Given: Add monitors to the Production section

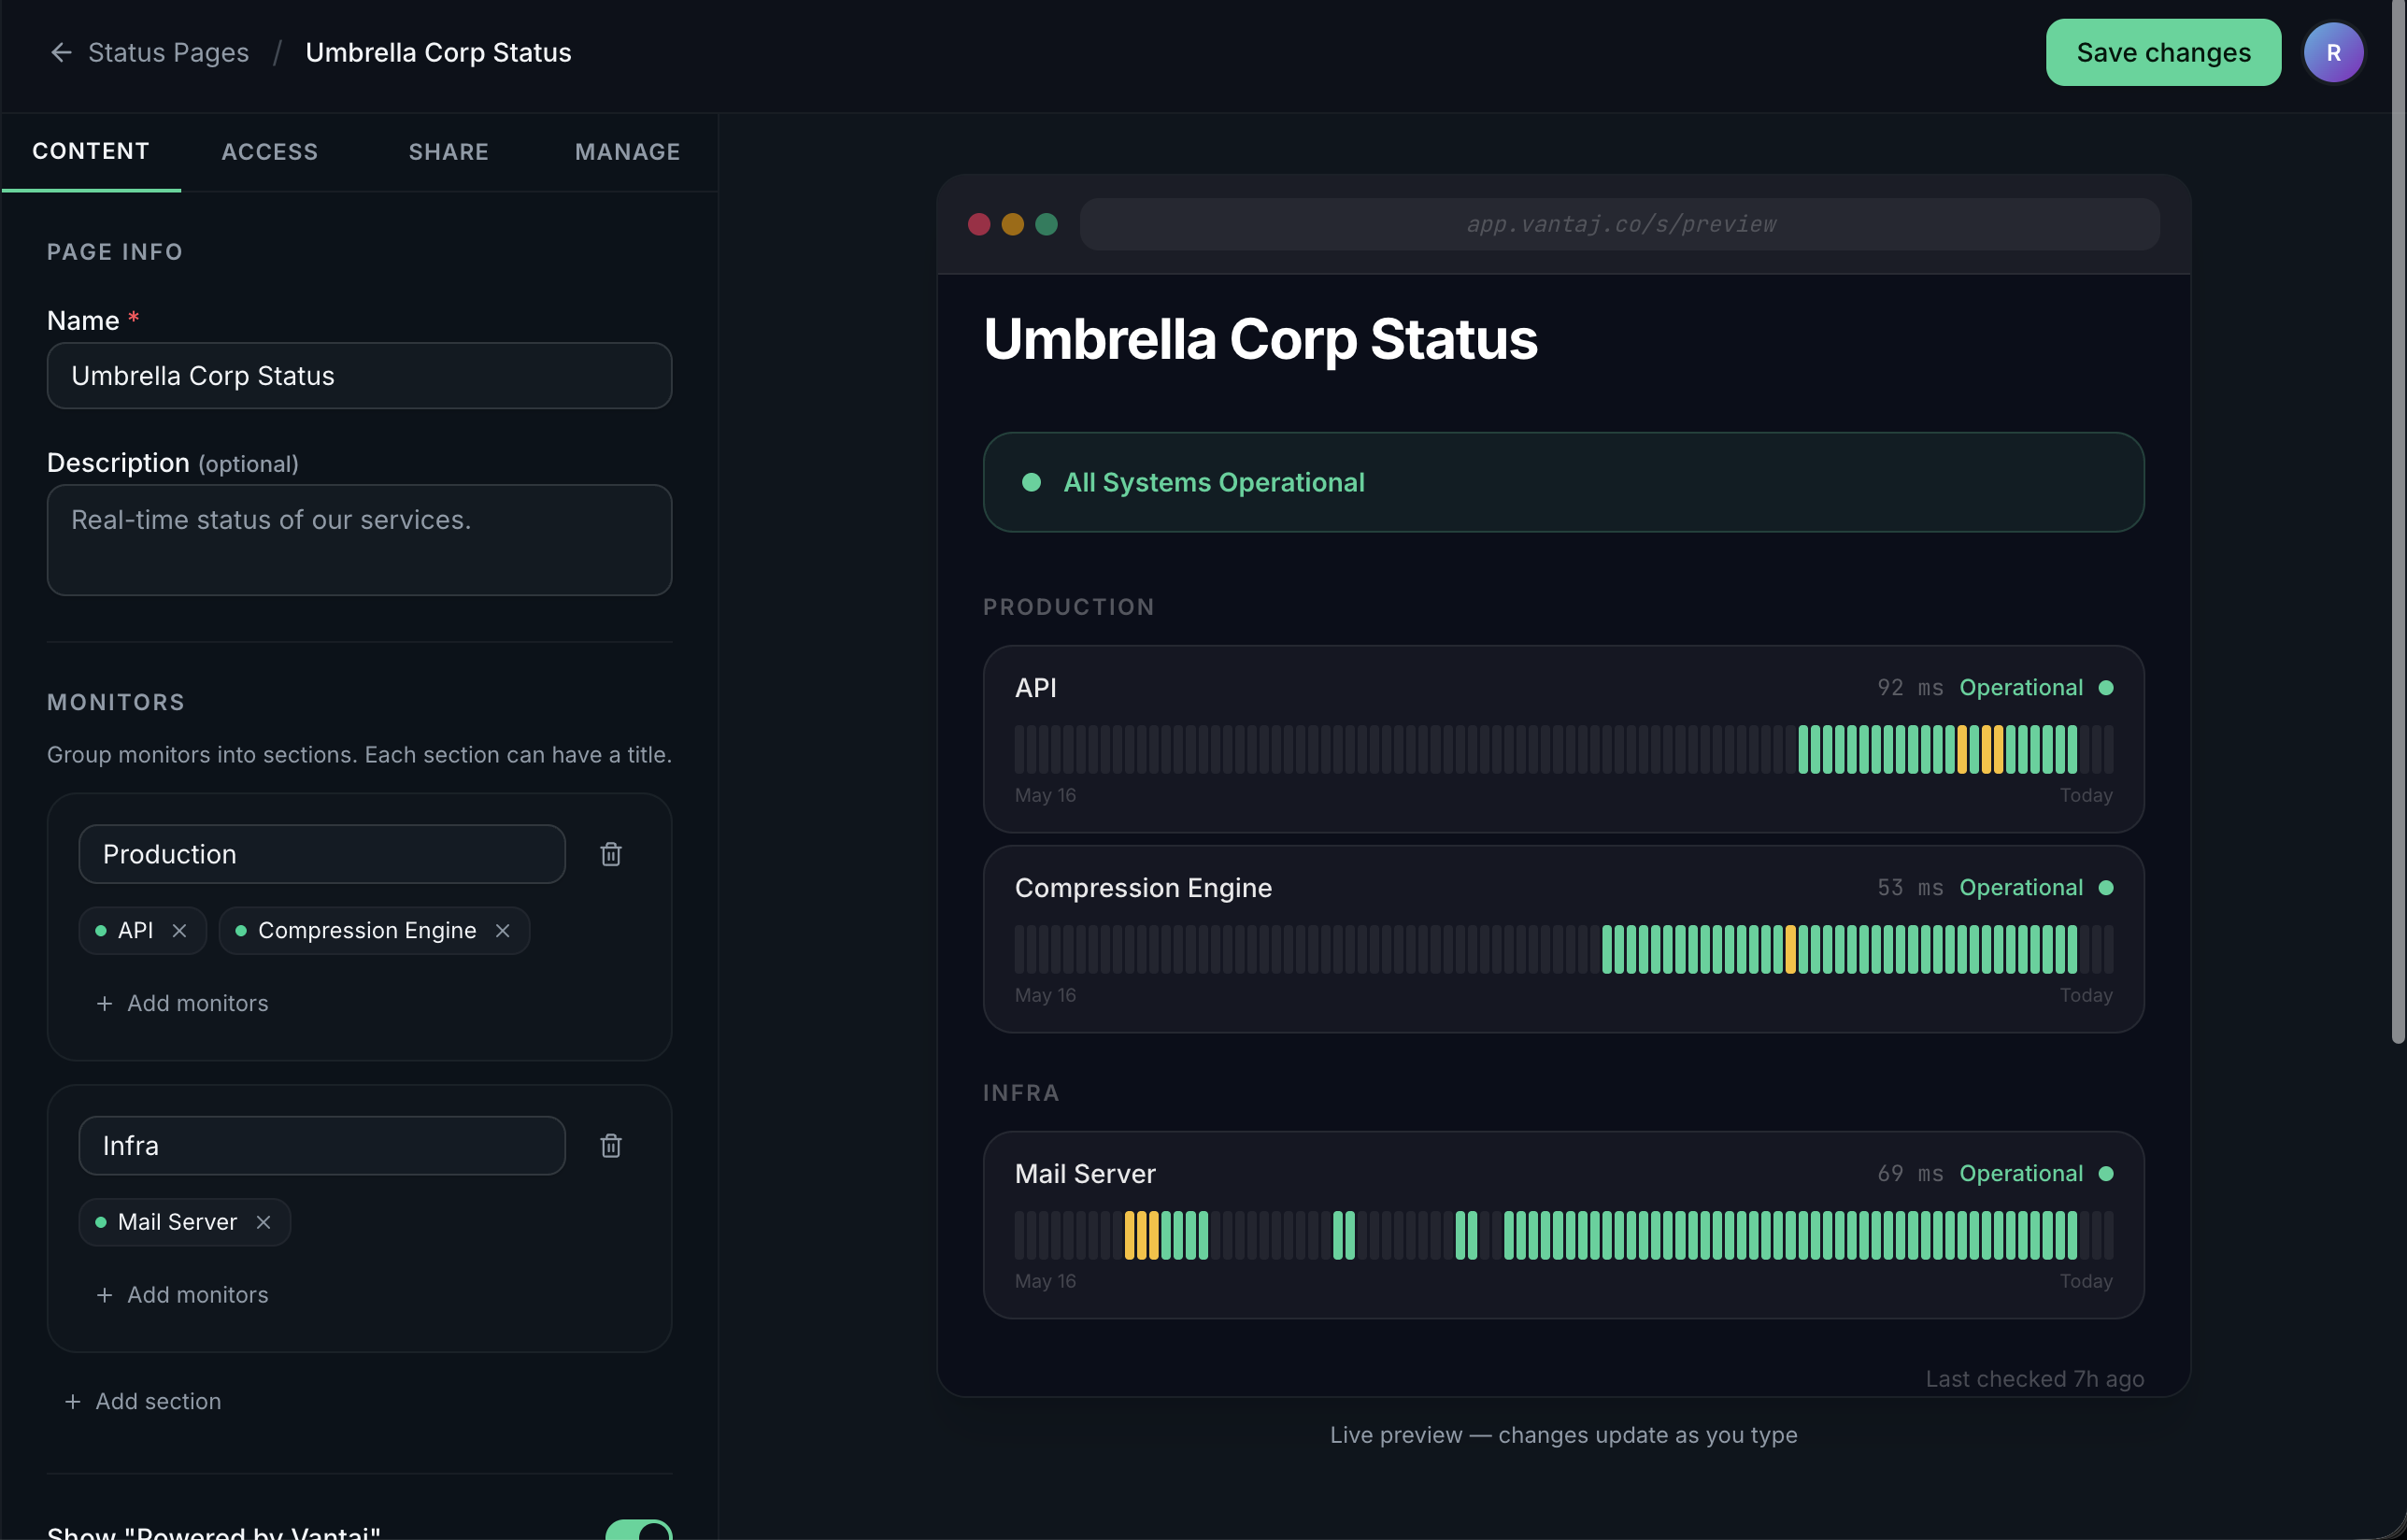Looking at the screenshot, I should point(182,1003).
